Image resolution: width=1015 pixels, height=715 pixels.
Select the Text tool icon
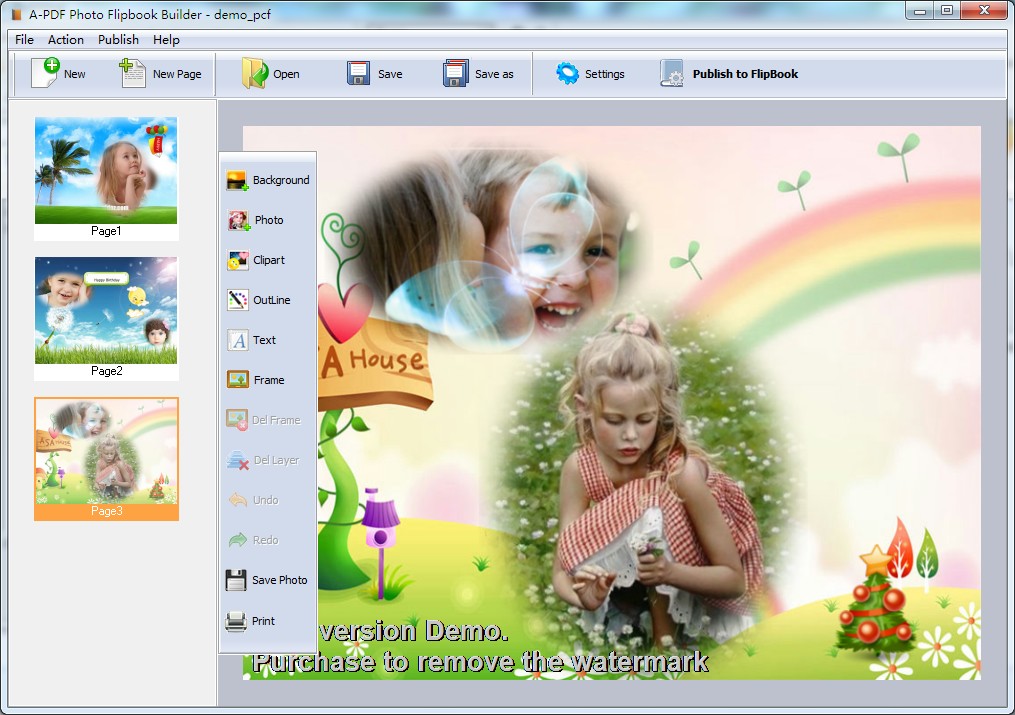[238, 340]
